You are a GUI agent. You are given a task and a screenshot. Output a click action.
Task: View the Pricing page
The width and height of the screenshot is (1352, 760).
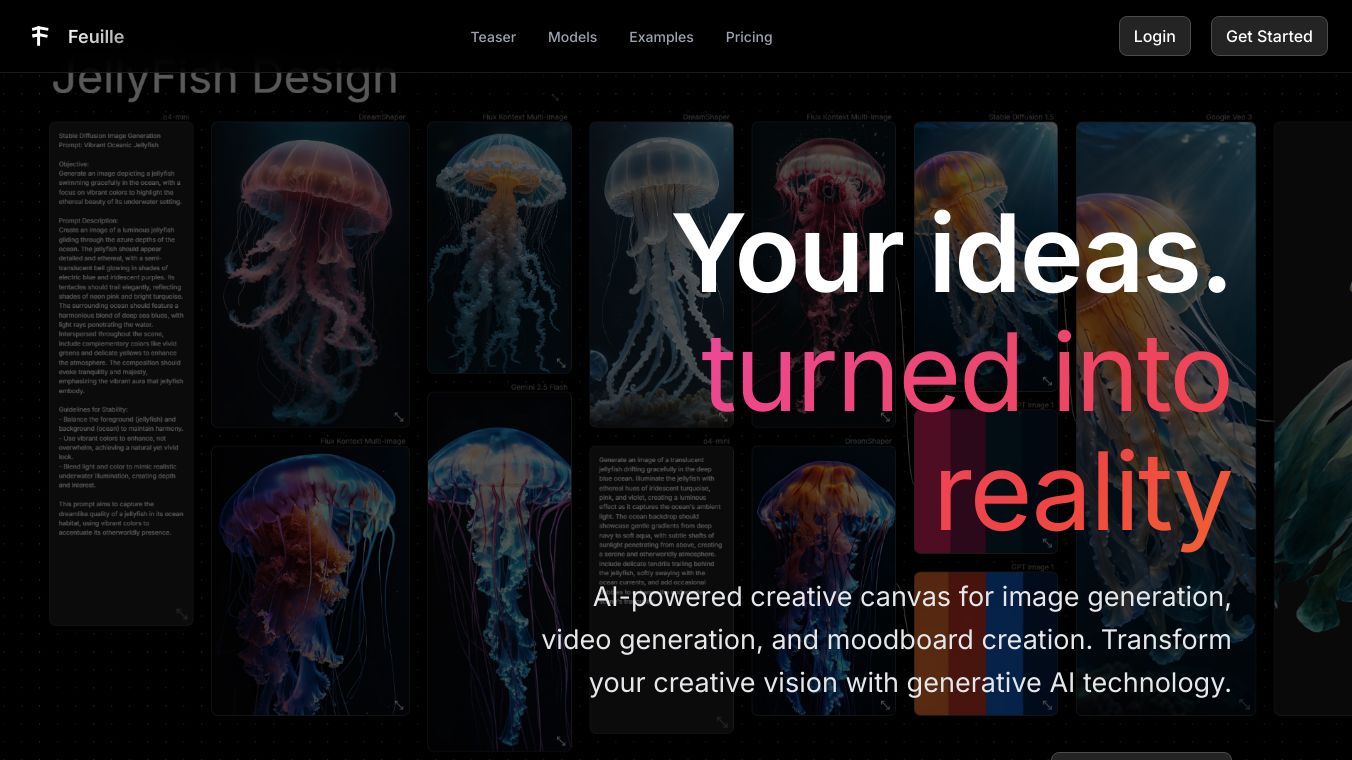point(749,37)
